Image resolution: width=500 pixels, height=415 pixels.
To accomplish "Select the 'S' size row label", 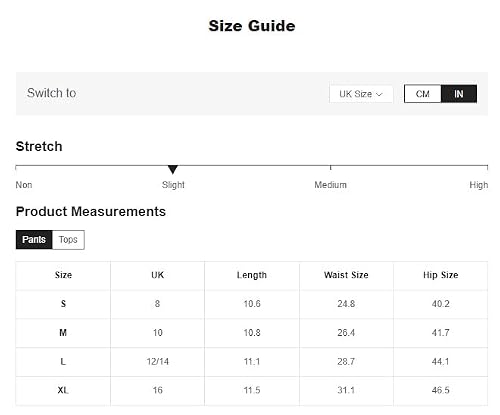I will 63,304.
